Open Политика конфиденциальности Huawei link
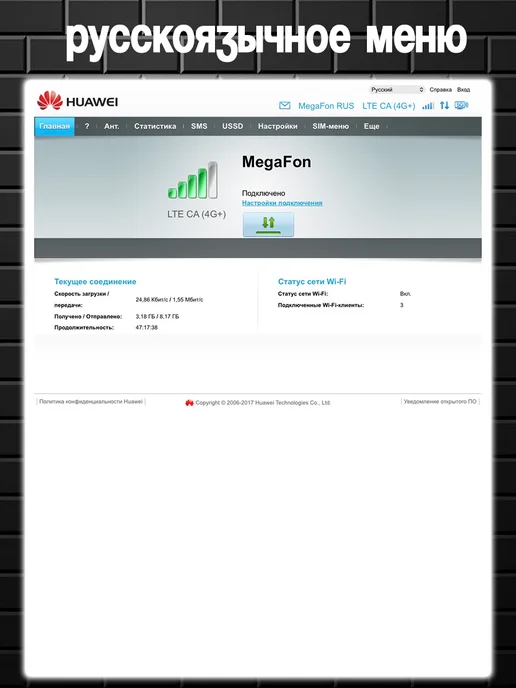The image size is (516, 688). 91,401
